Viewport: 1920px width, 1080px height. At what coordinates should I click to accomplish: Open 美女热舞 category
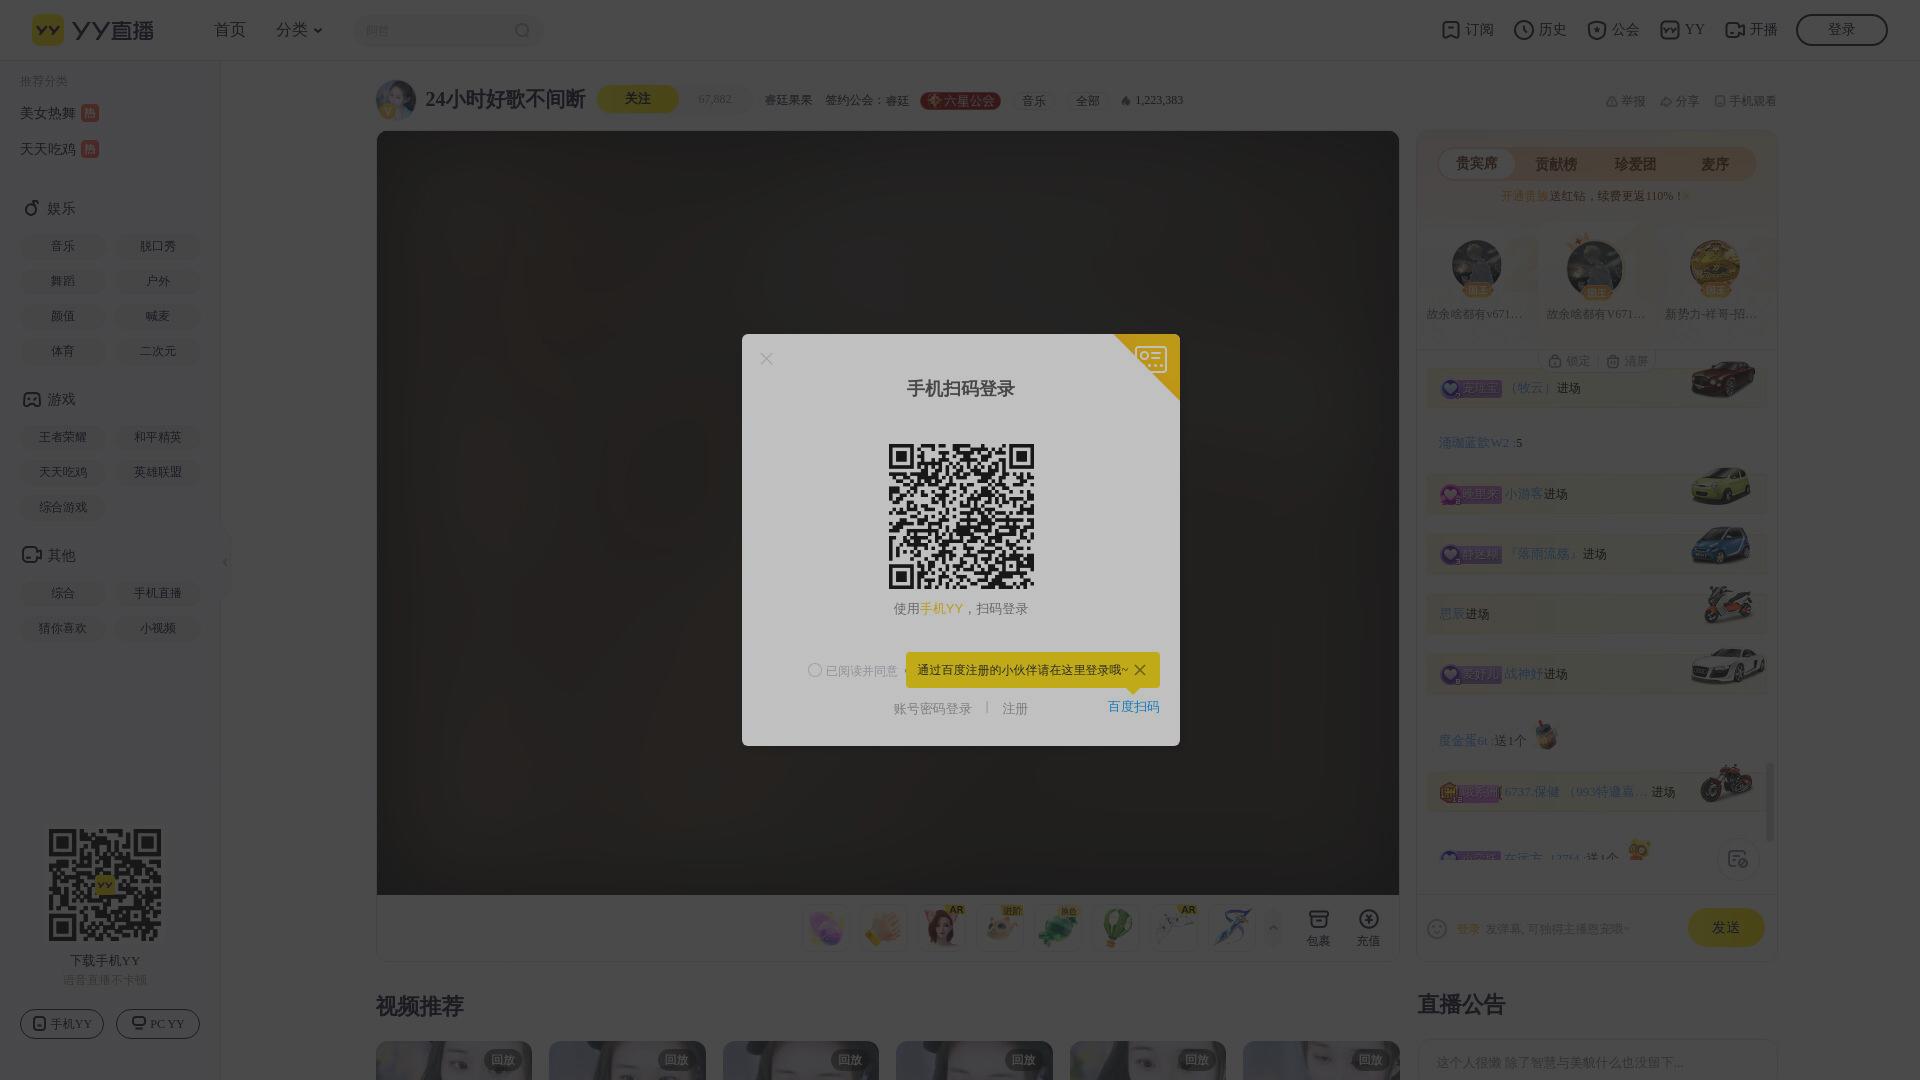pyautogui.click(x=59, y=113)
